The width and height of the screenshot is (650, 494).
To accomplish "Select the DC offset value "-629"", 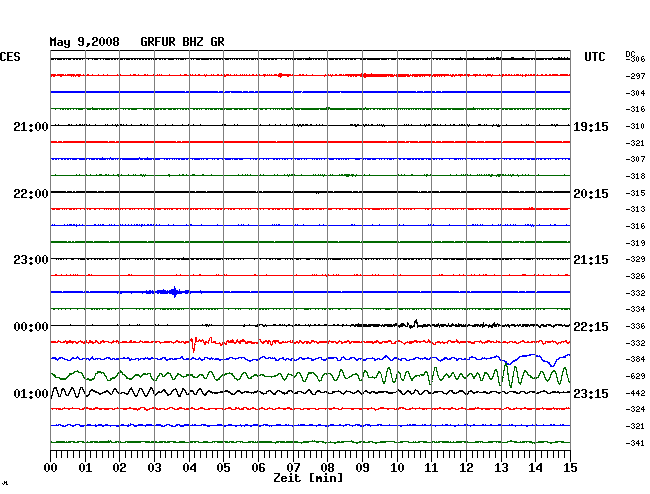I will [635, 376].
